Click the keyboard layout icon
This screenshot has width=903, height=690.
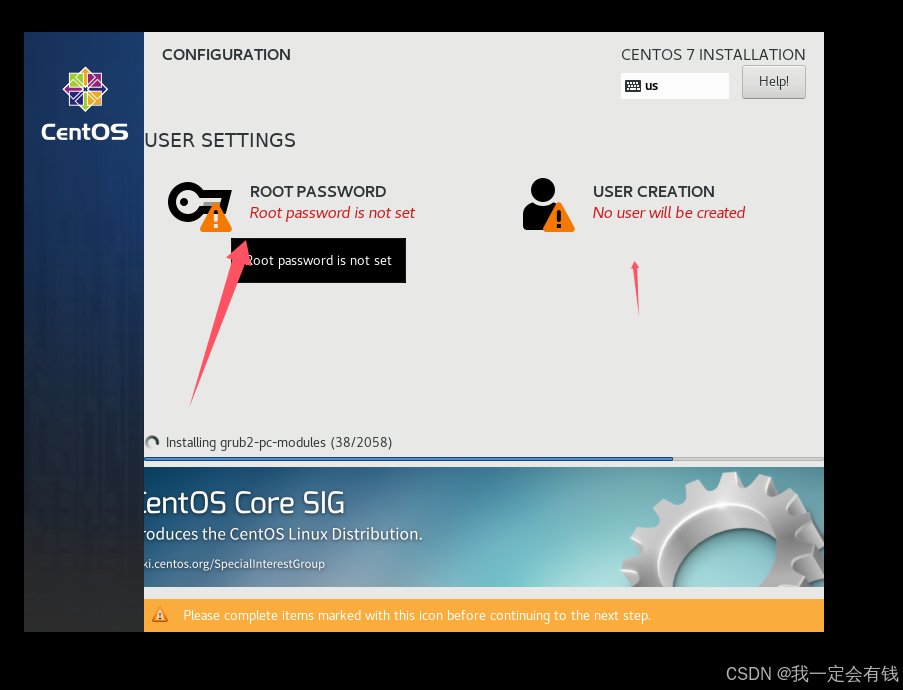tap(633, 86)
